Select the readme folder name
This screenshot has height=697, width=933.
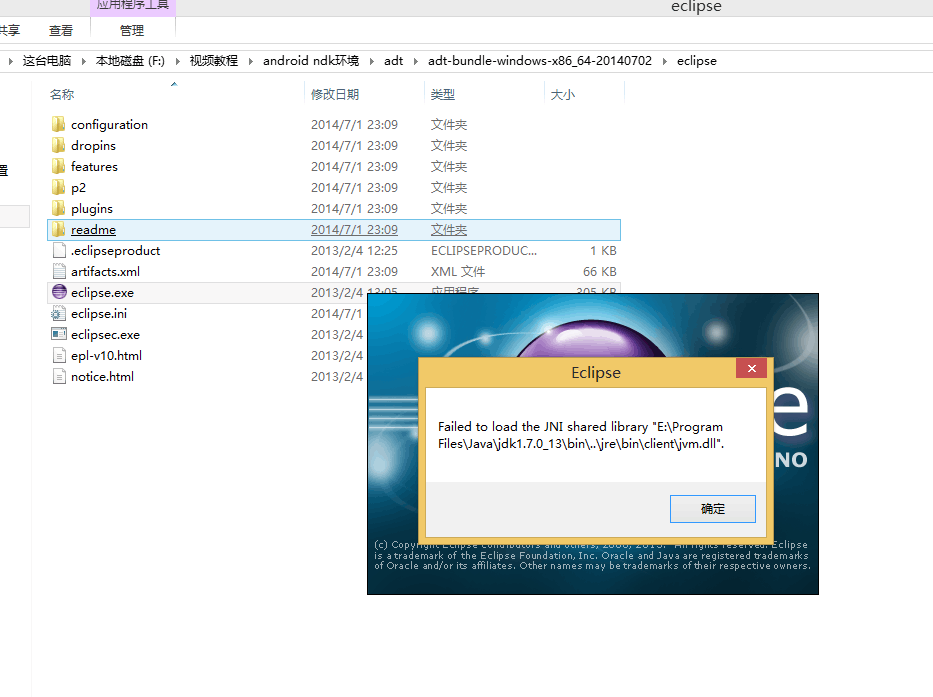pyautogui.click(x=93, y=229)
